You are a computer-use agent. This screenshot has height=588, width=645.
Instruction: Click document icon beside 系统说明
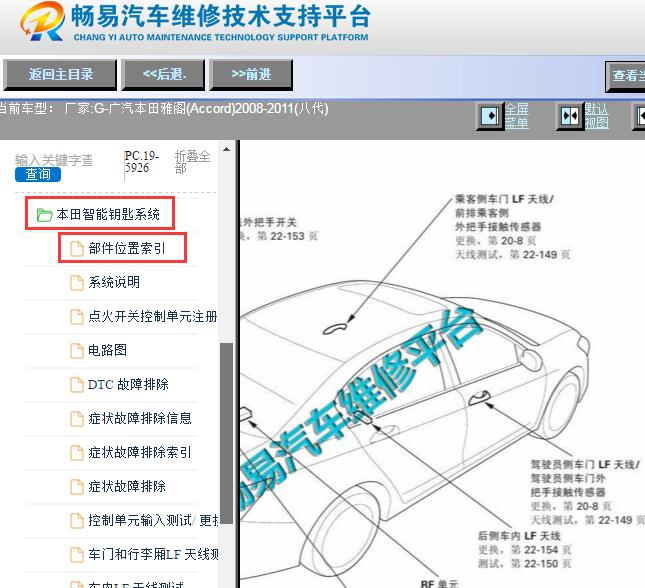tap(77, 283)
